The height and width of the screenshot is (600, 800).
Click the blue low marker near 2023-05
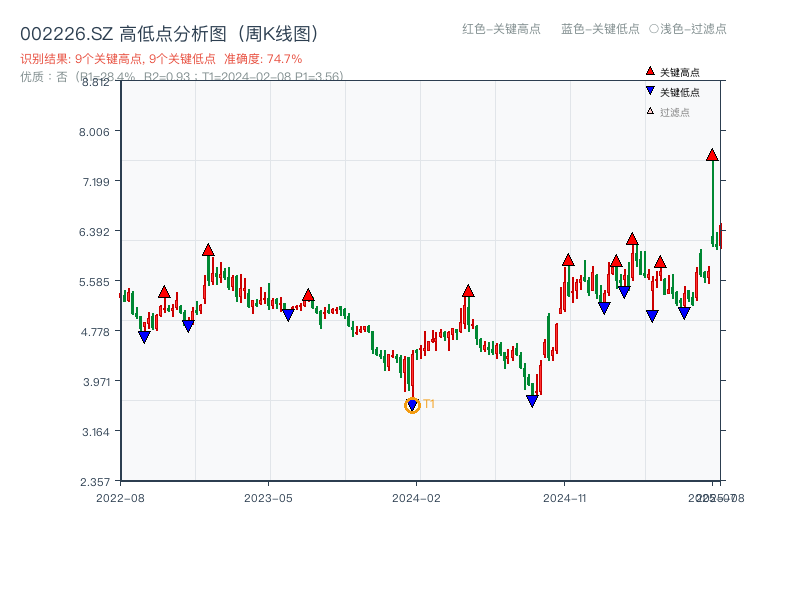point(288,315)
